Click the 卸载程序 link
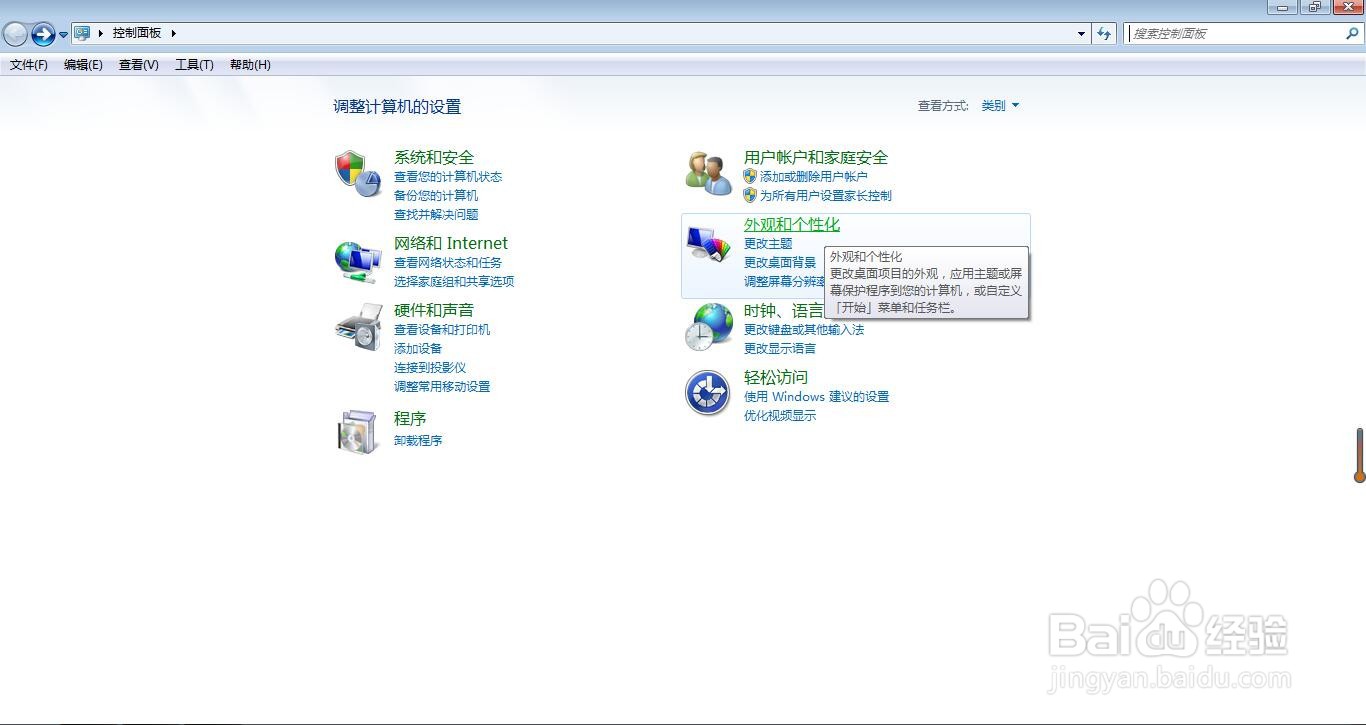The image size is (1366, 725). [417, 440]
